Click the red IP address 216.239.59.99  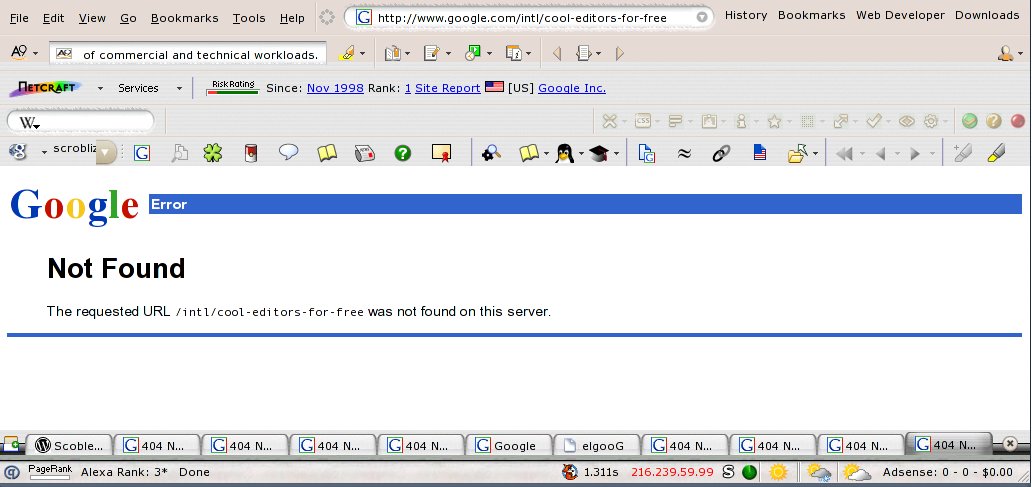click(672, 472)
